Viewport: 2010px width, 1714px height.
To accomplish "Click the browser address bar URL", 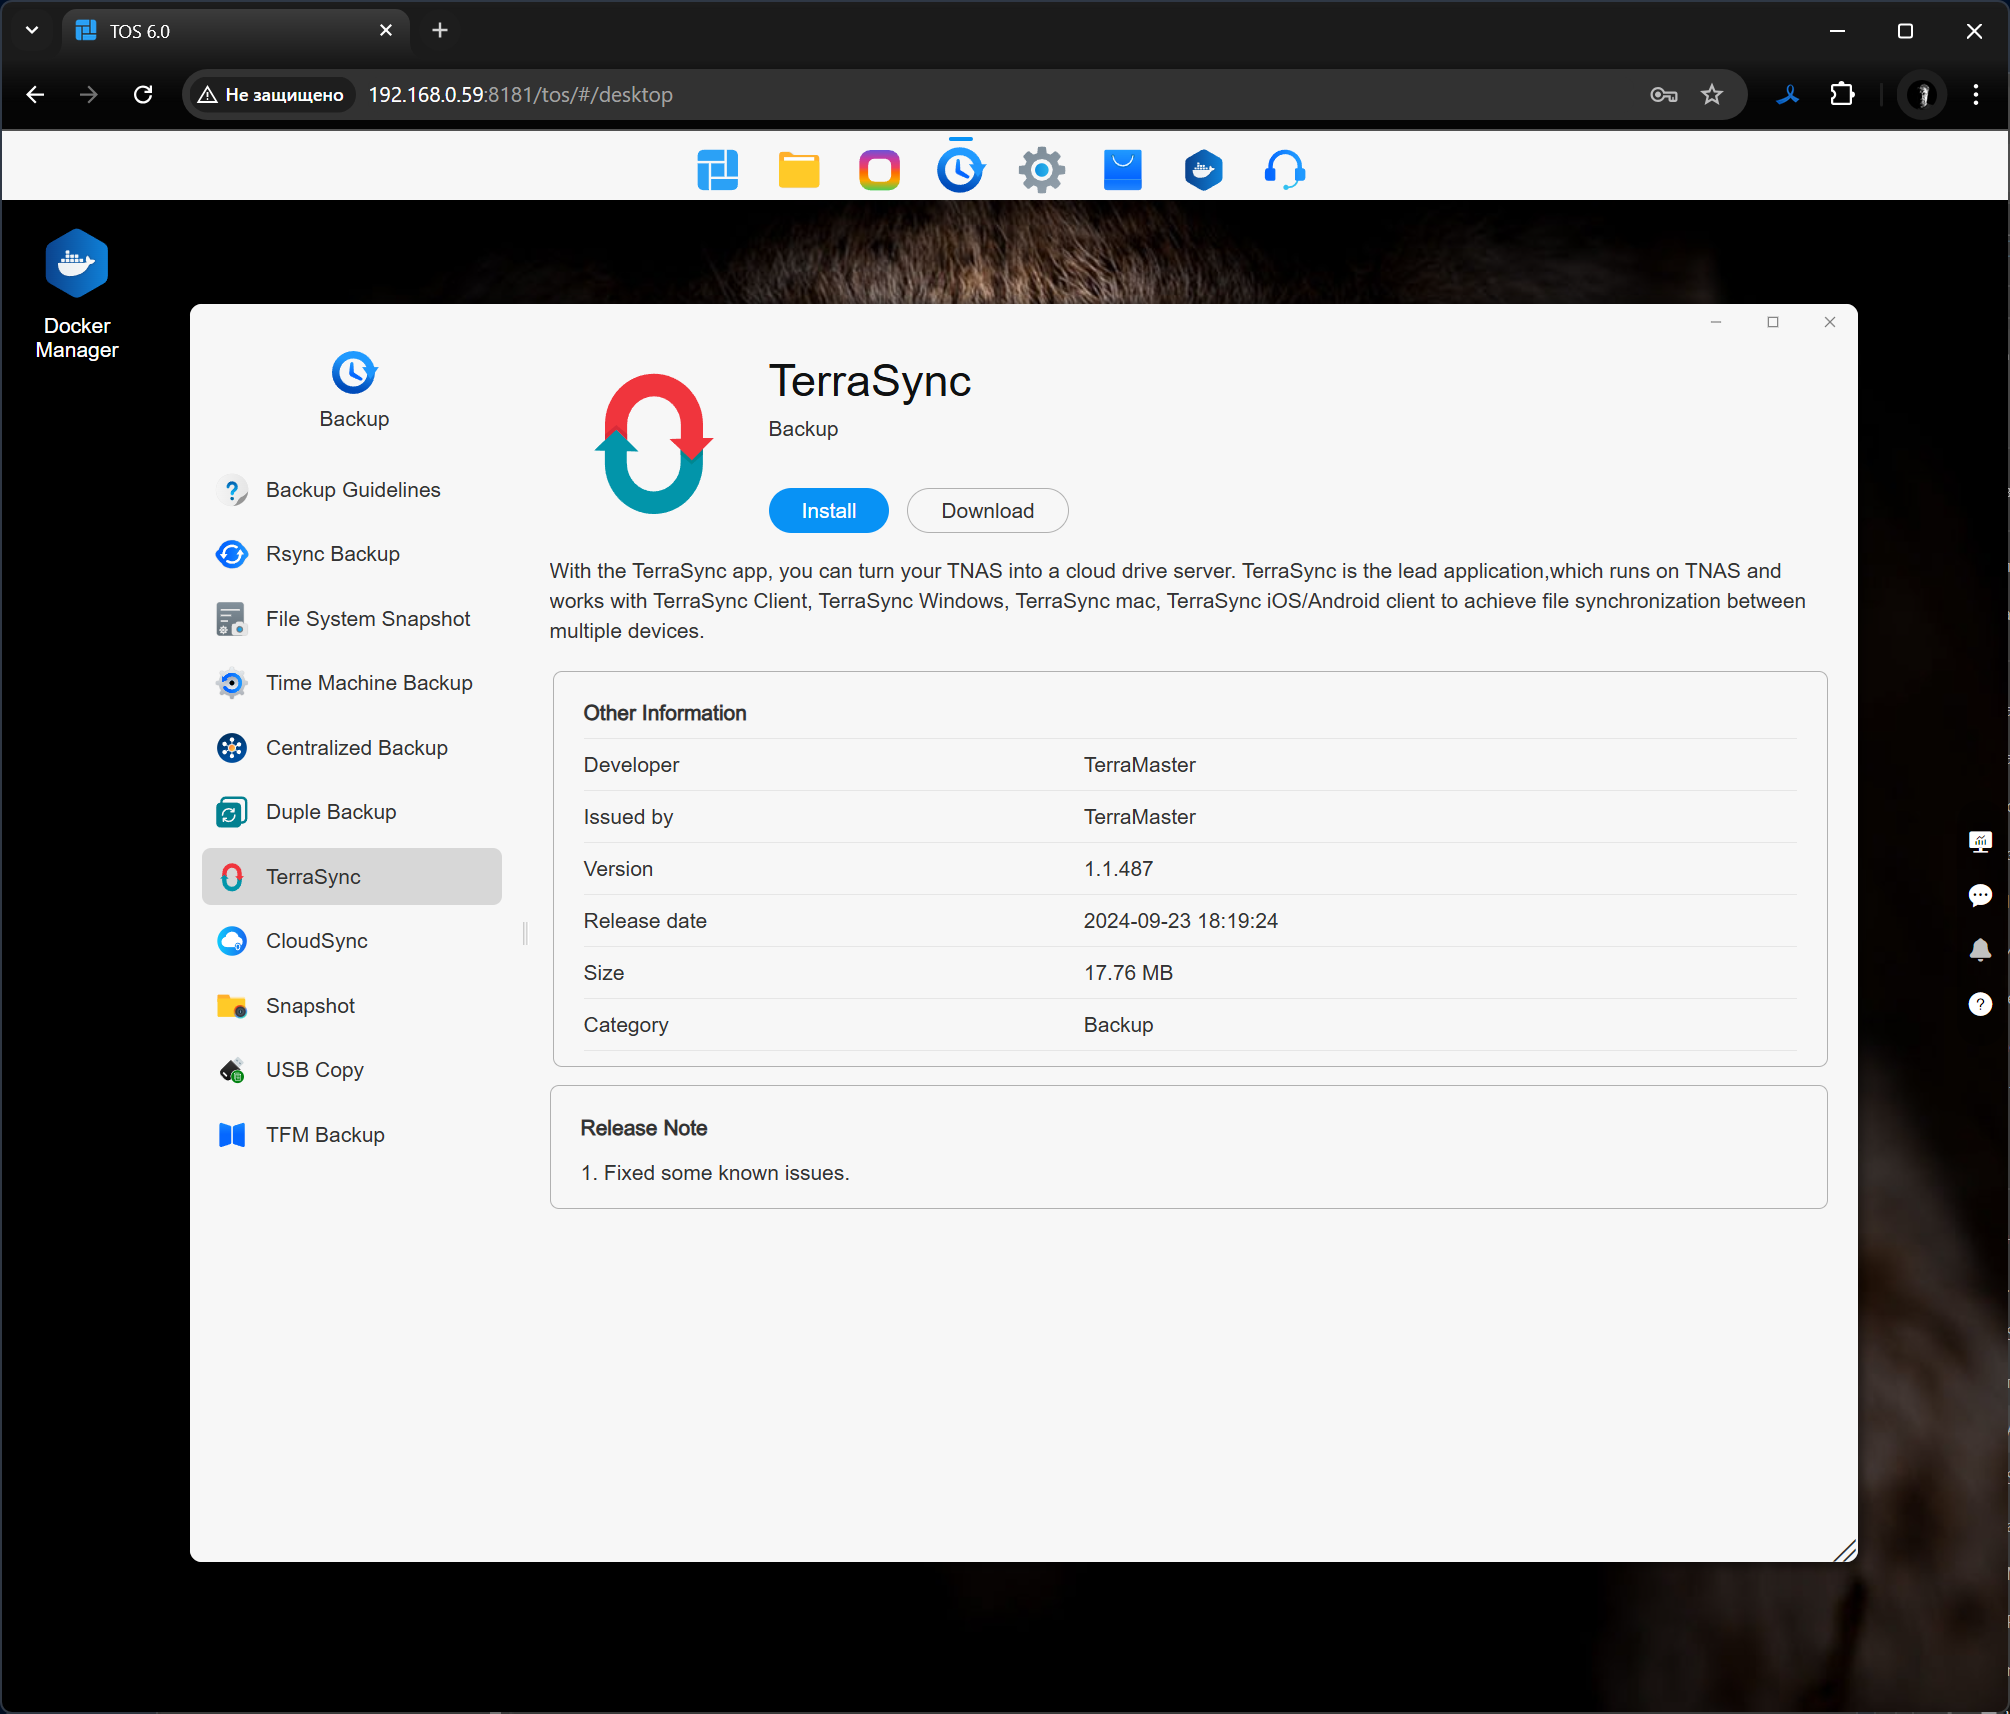I will click(520, 95).
